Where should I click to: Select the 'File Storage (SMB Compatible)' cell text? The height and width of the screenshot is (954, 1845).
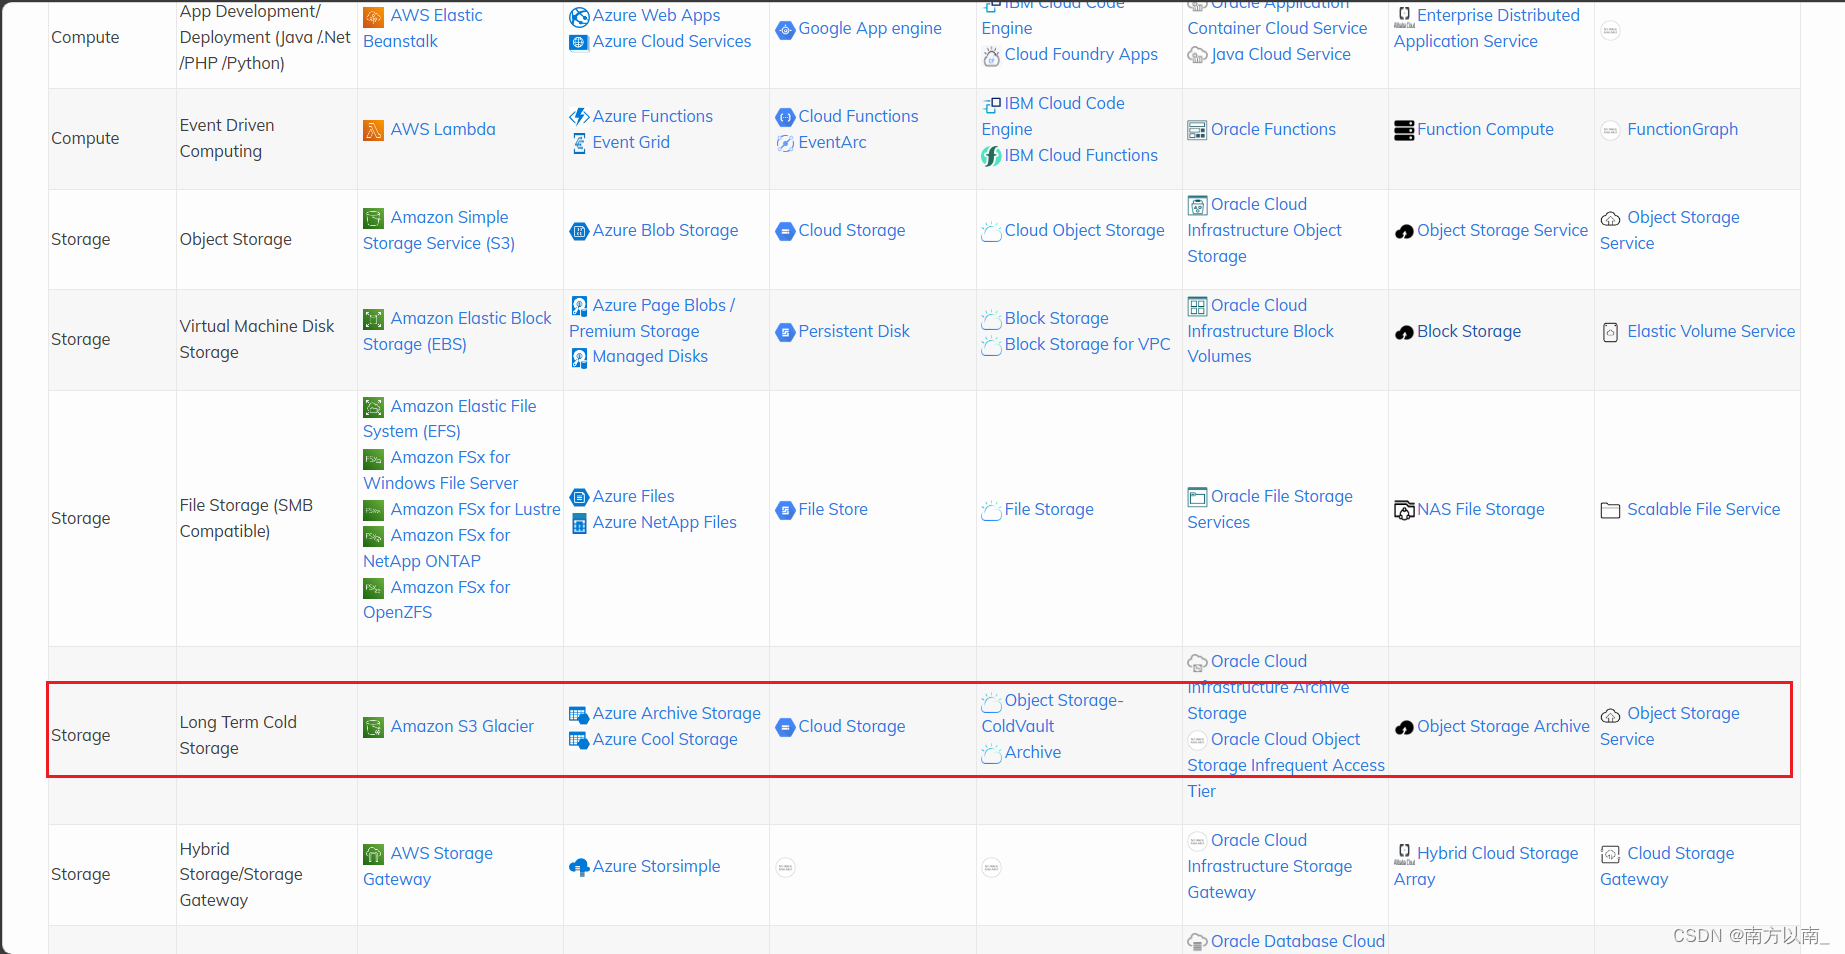pyautogui.click(x=246, y=519)
